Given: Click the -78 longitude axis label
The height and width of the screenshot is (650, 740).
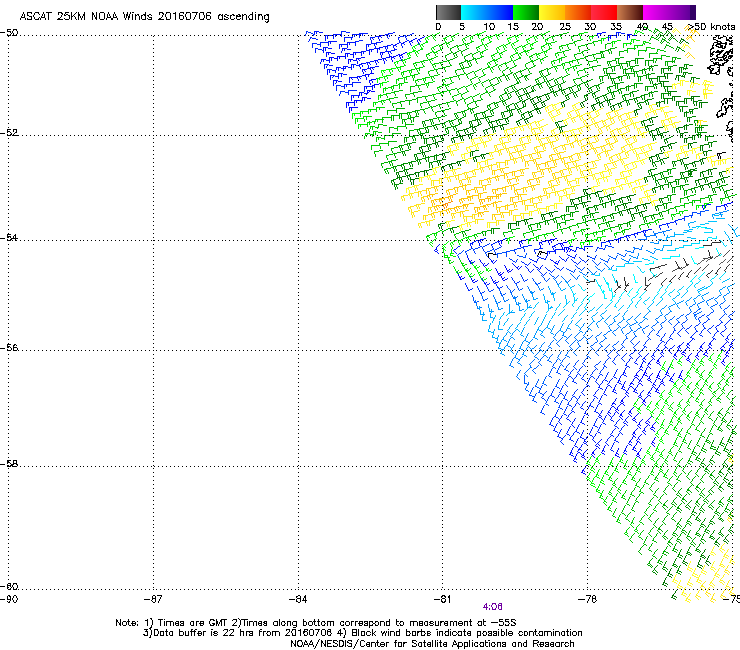Looking at the screenshot, I should pos(588,599).
